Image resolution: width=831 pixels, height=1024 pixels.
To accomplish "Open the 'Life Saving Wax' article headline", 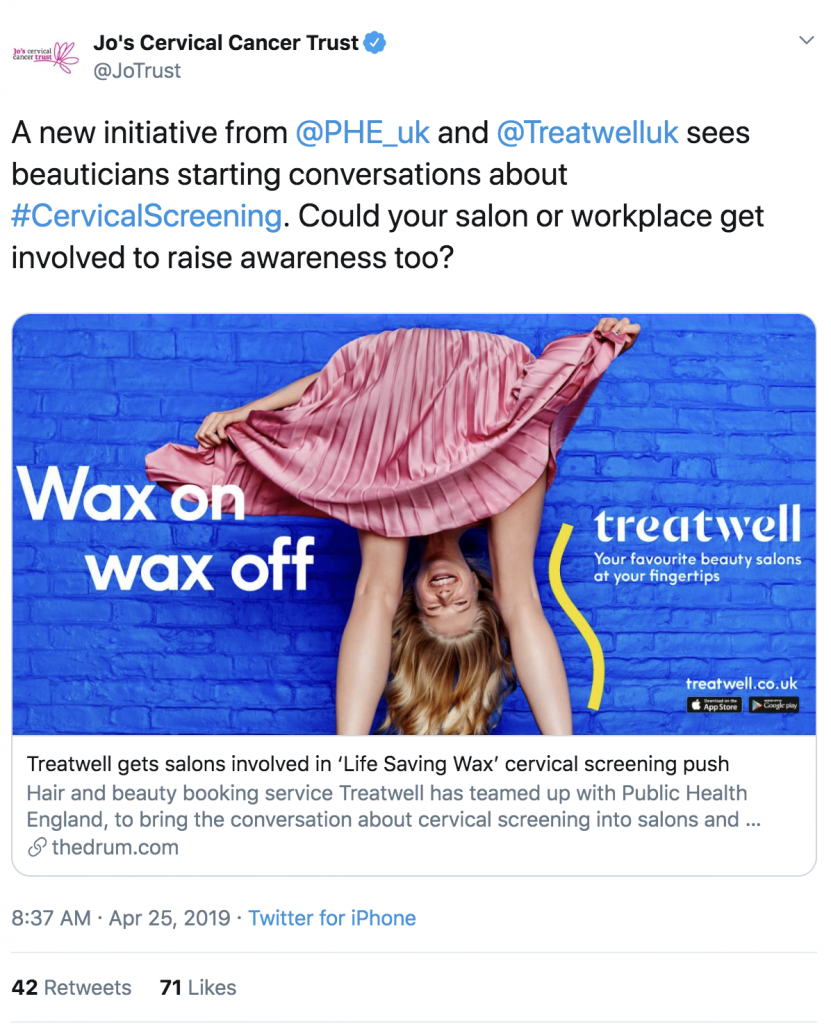I will [x=378, y=764].
